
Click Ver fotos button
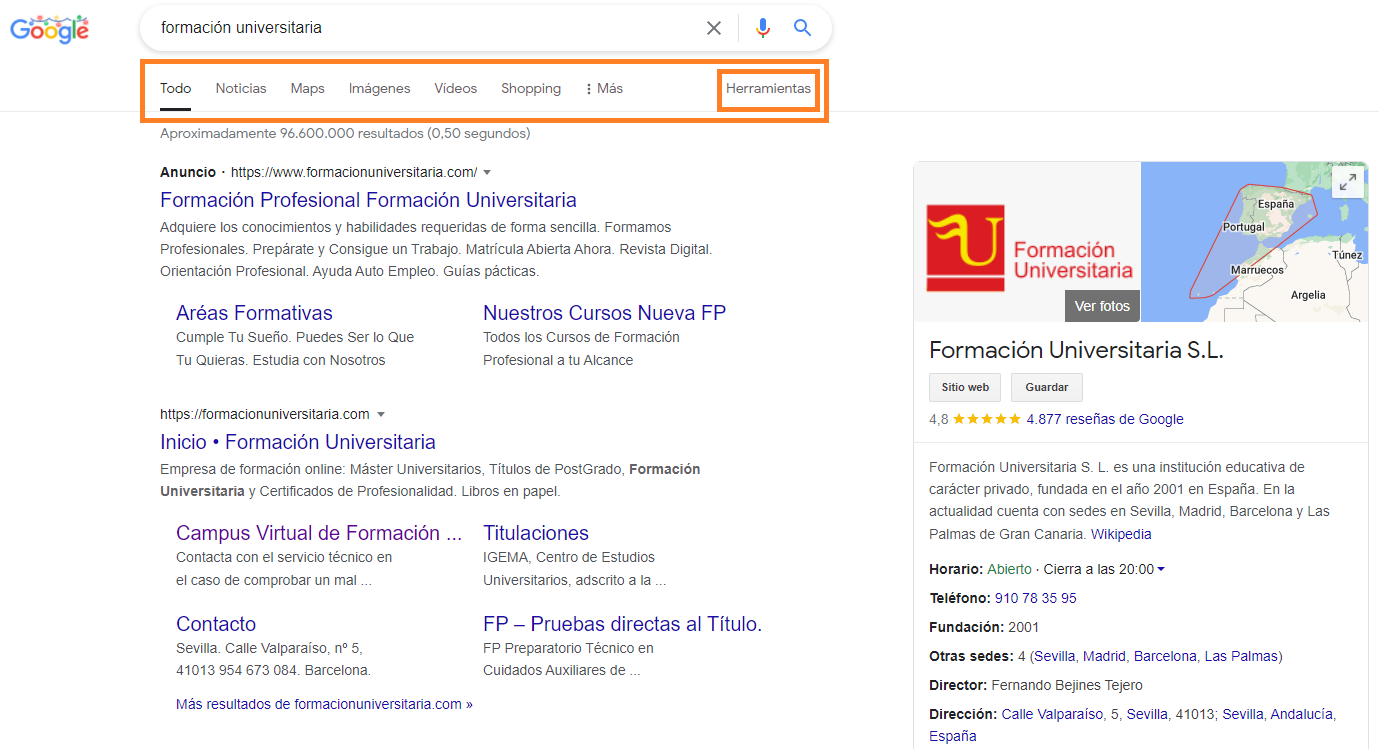1102,306
